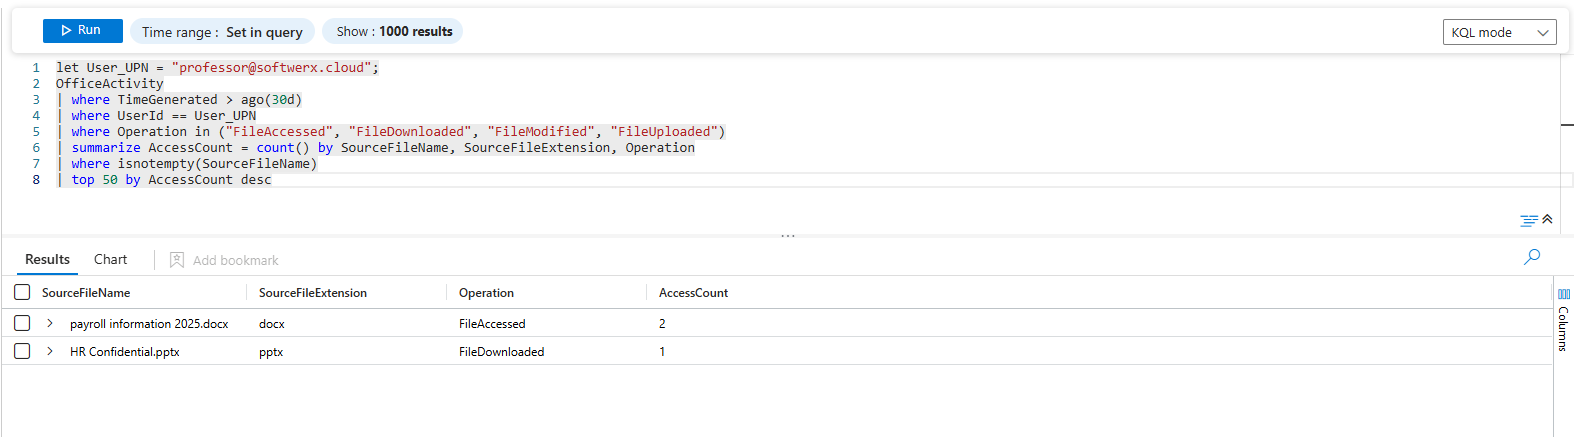Screen dimensions: 1590x437
Task: Click the format query icon
Action: click(1528, 220)
